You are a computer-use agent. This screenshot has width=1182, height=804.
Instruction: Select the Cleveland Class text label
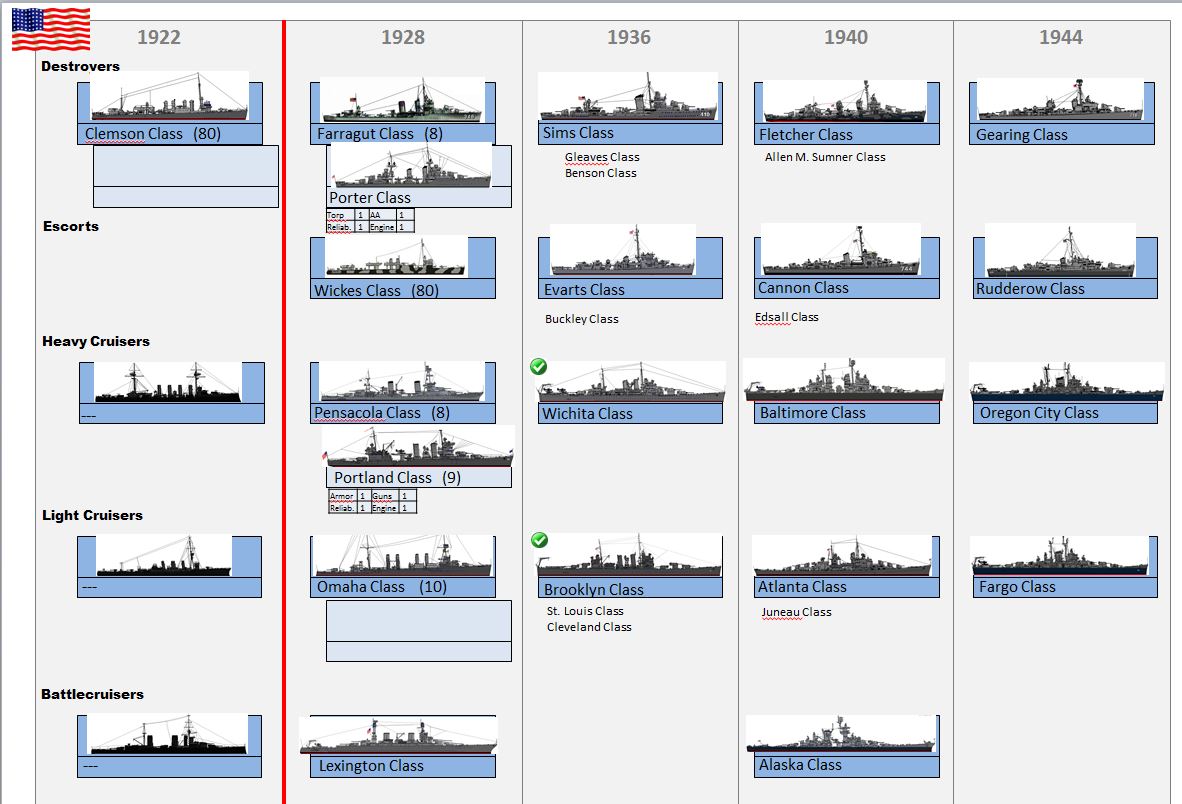[589, 627]
